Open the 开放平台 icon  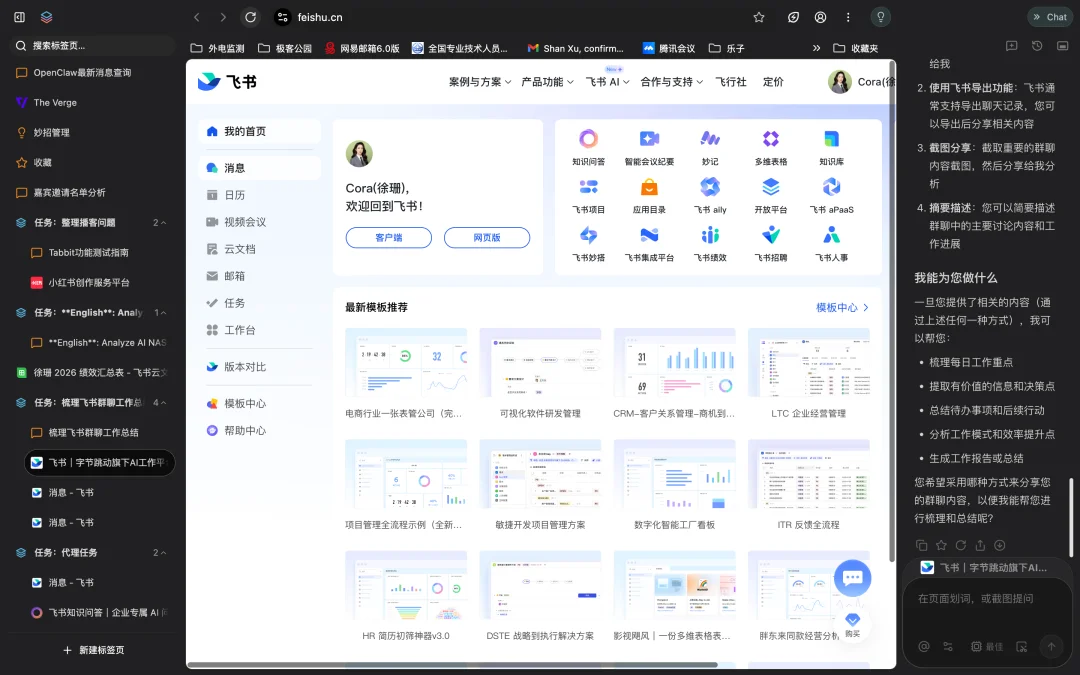pos(771,188)
